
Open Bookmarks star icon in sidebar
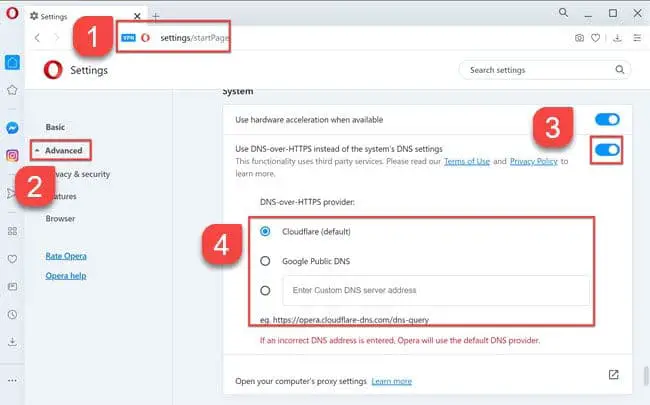point(12,90)
